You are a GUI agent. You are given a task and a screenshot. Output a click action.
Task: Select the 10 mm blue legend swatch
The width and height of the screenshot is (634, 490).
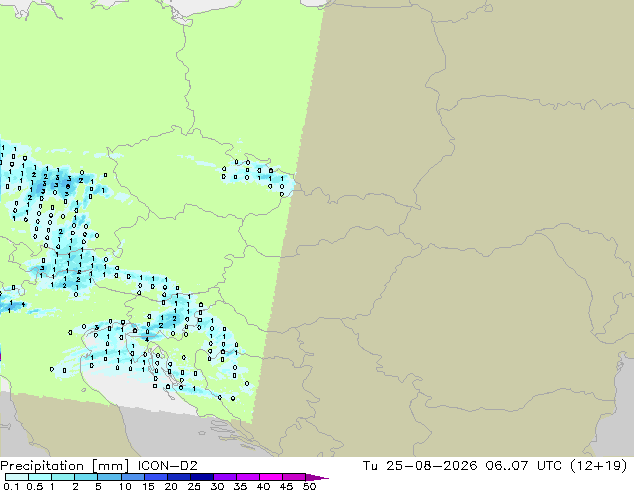[132, 477]
